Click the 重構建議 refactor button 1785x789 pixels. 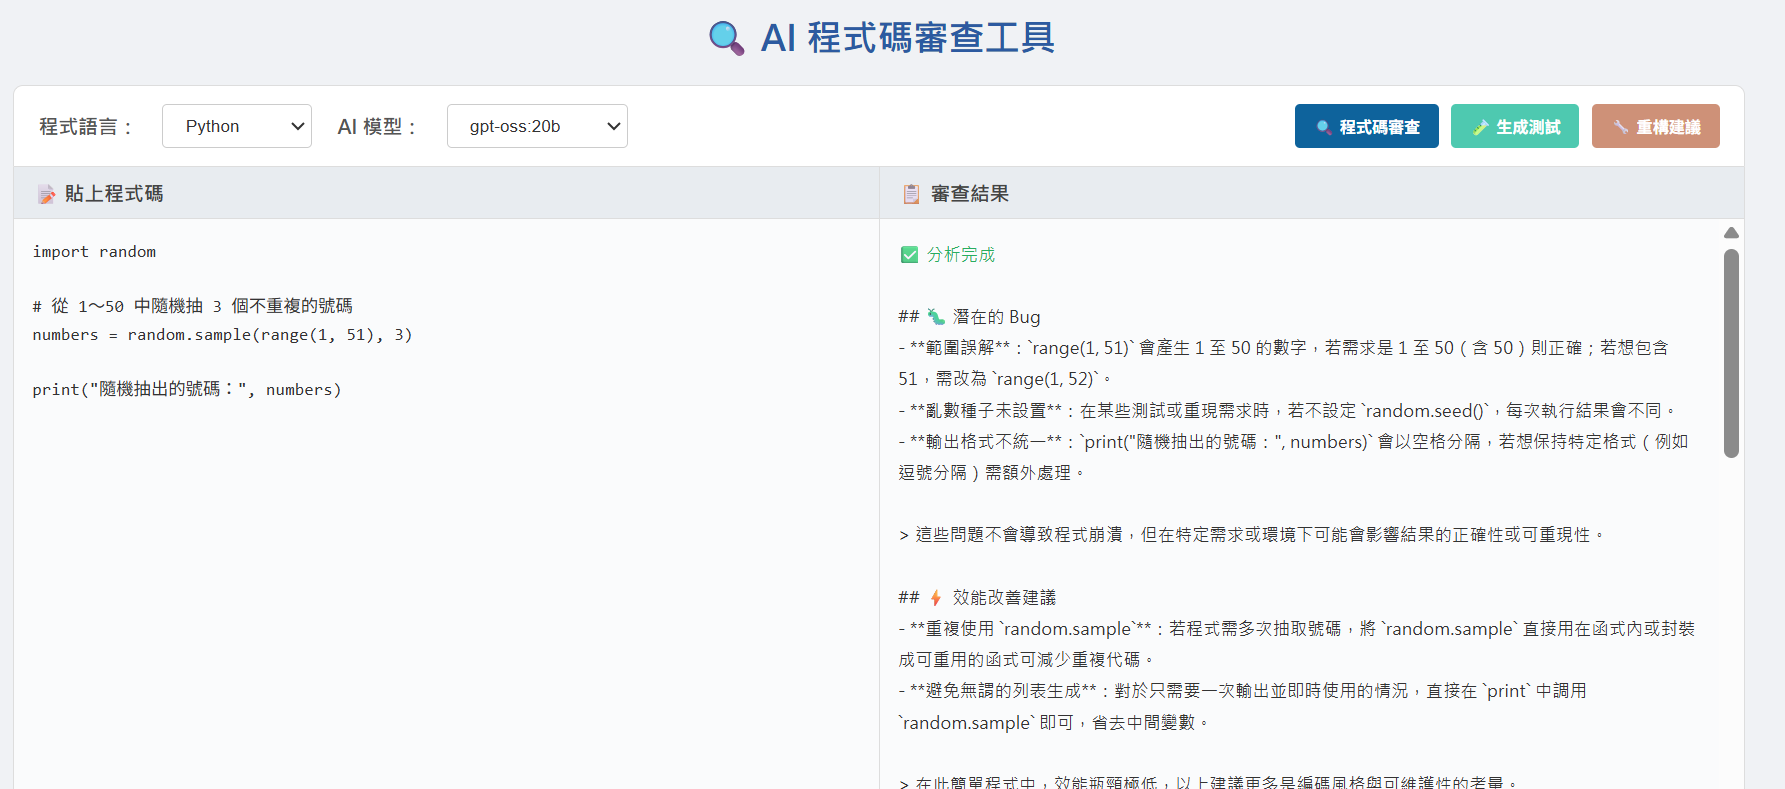pos(1655,126)
